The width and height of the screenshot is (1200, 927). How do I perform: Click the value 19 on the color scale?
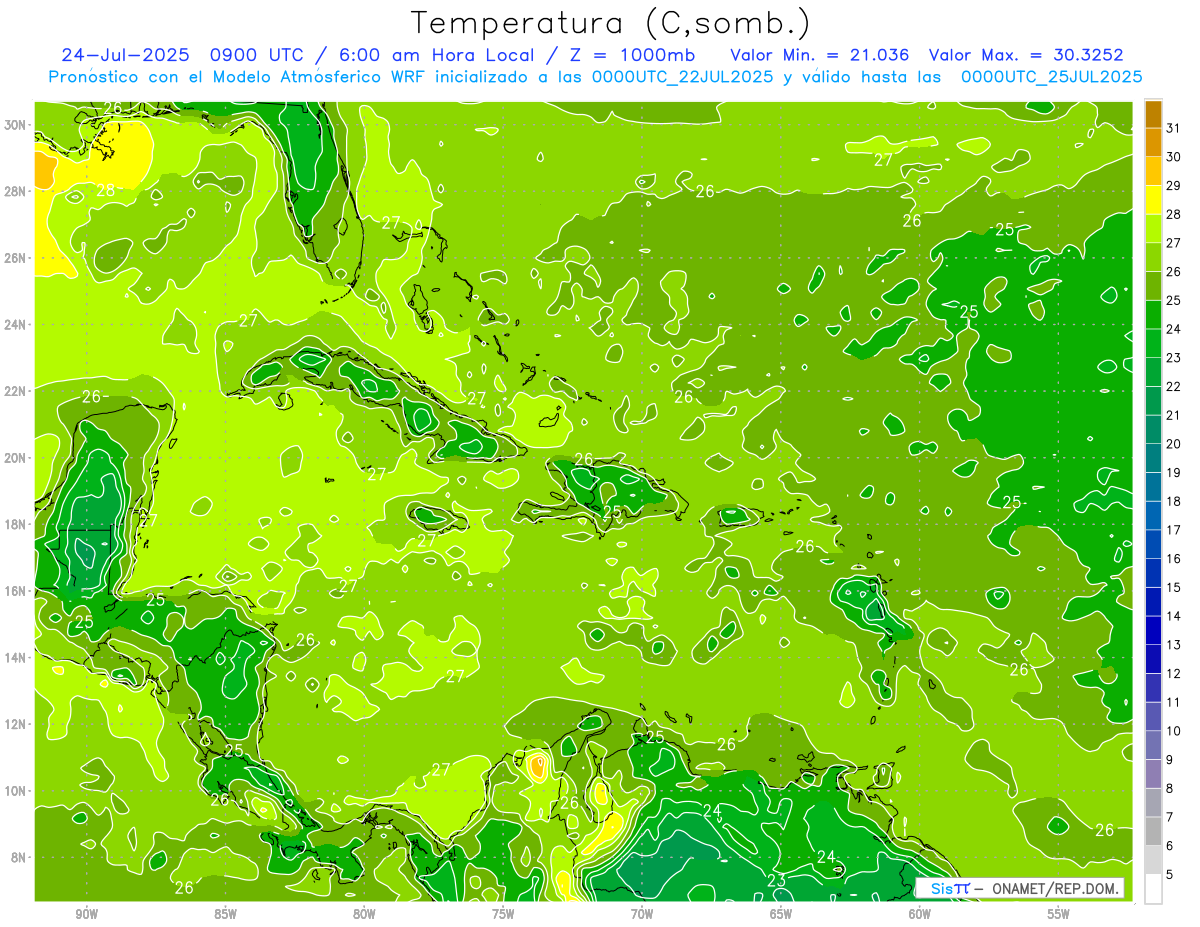pos(1174,473)
